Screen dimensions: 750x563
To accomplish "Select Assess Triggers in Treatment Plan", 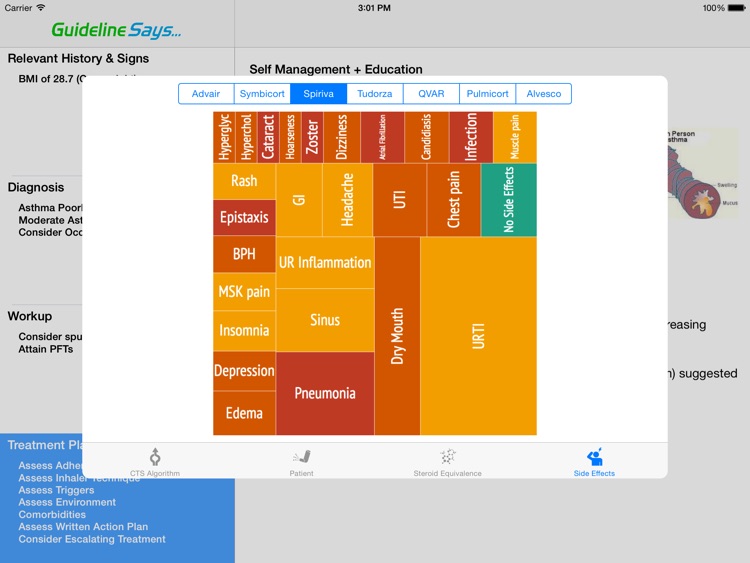I will pyautogui.click(x=56, y=490).
